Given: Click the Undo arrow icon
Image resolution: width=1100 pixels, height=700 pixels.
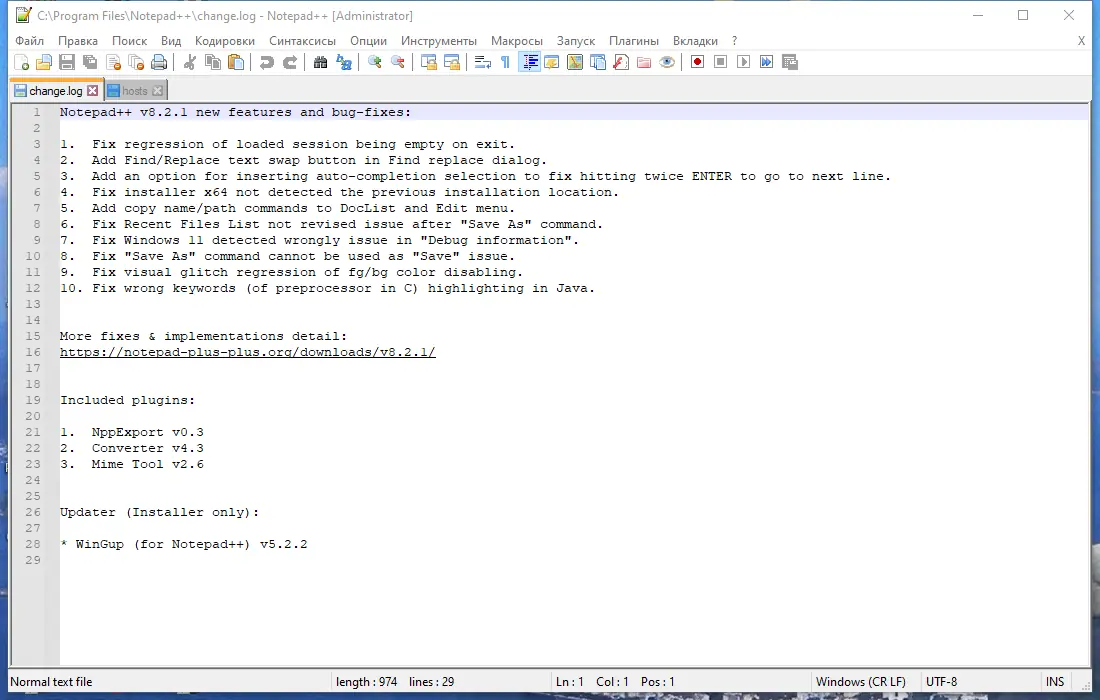Looking at the screenshot, I should tap(266, 62).
